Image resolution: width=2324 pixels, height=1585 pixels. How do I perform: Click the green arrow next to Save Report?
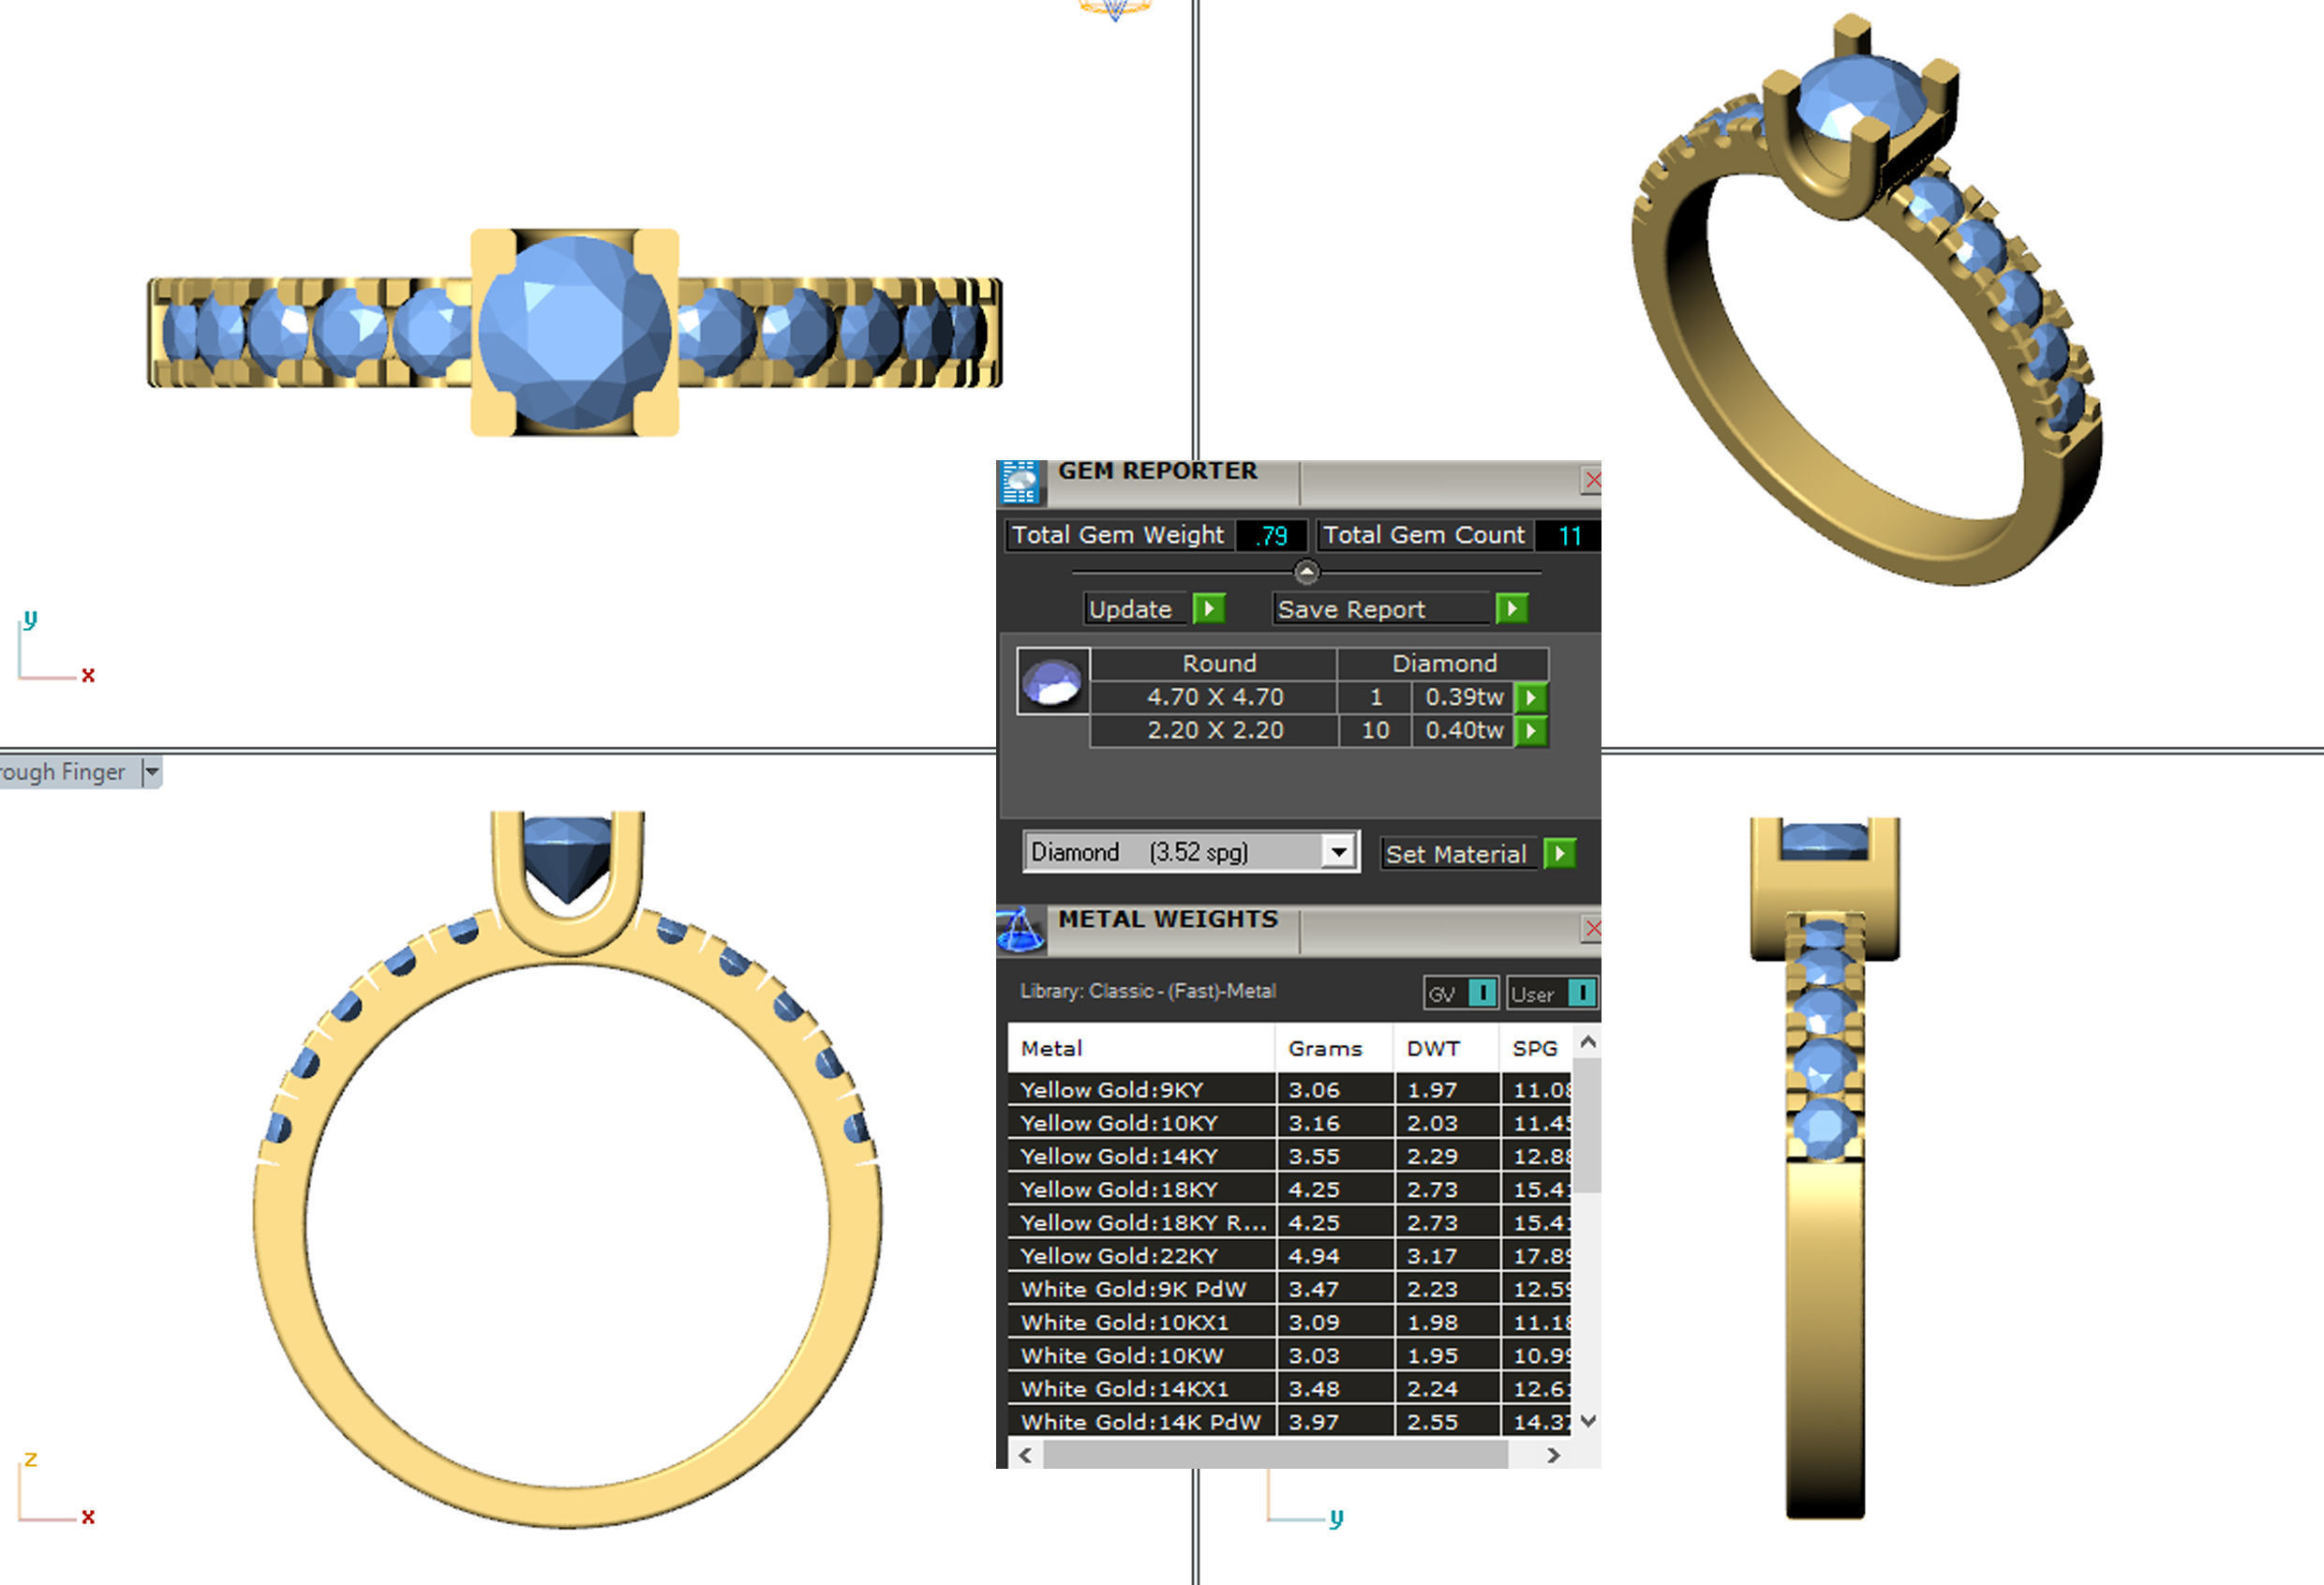coord(1512,608)
